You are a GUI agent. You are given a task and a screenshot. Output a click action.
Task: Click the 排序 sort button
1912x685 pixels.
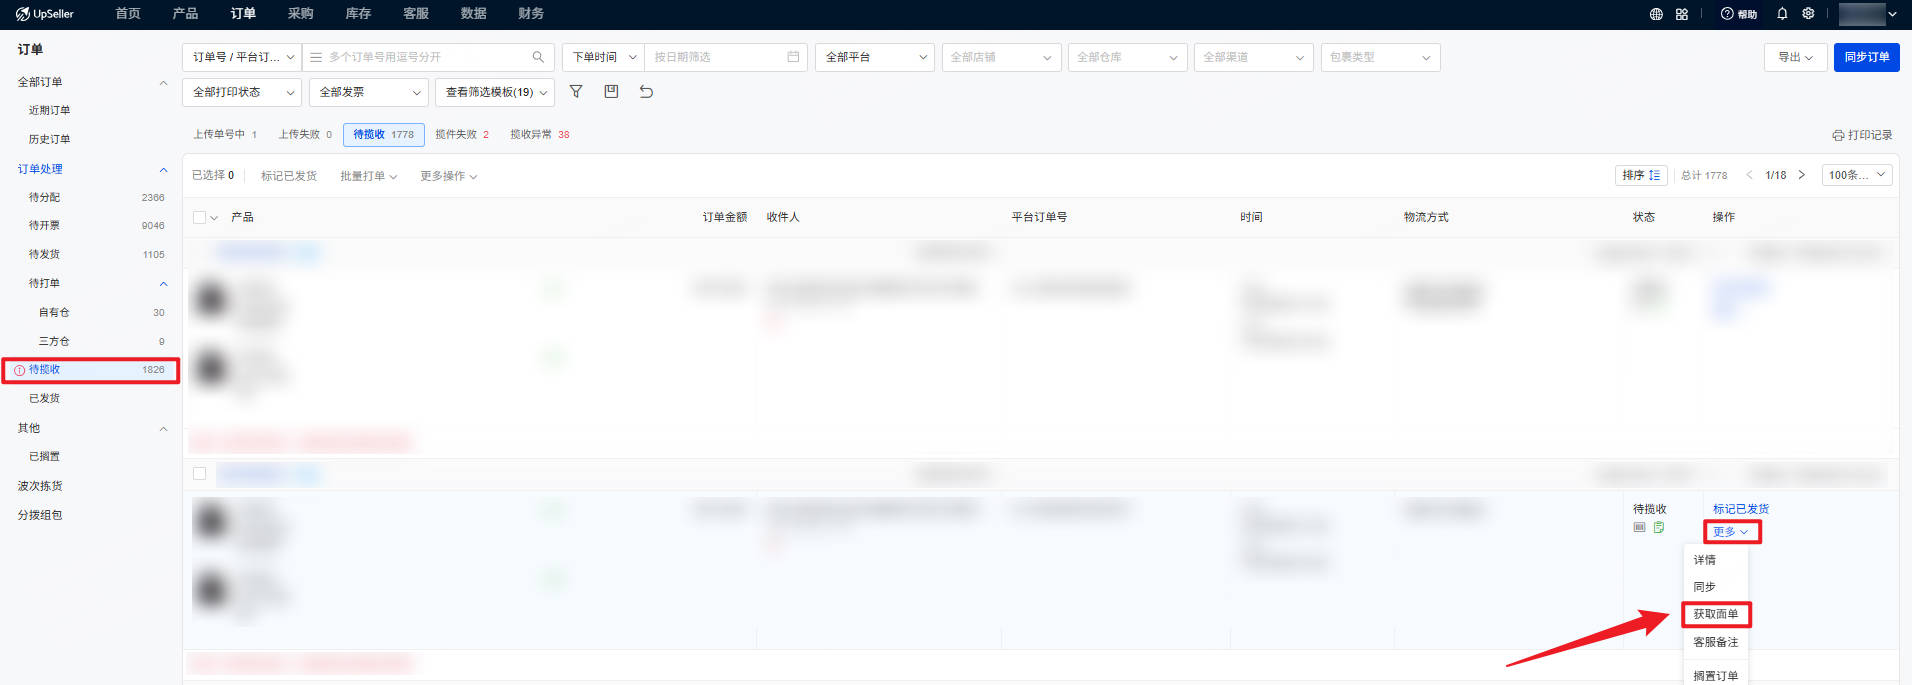coord(1641,175)
